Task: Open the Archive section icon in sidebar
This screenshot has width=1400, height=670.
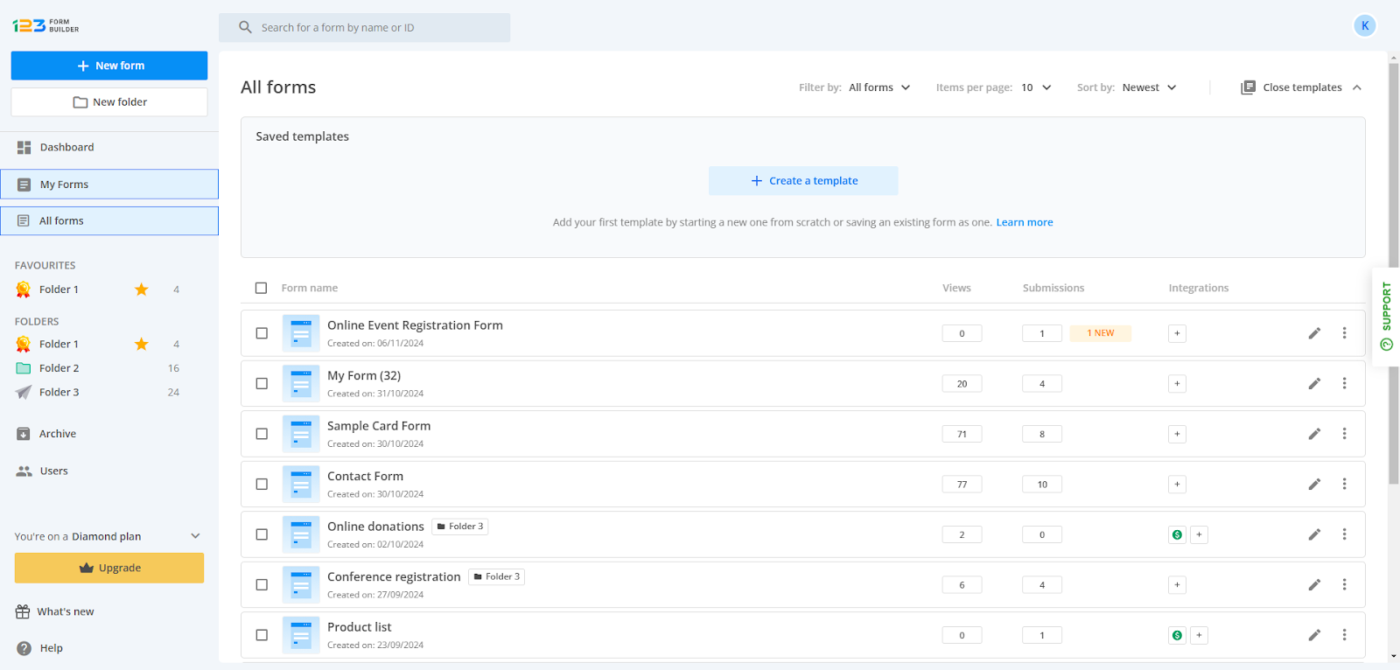Action: point(24,434)
